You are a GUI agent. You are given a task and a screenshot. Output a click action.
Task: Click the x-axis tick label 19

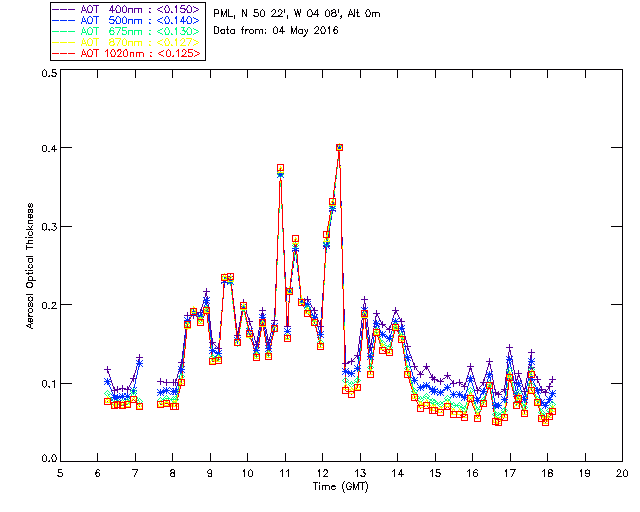click(x=585, y=473)
